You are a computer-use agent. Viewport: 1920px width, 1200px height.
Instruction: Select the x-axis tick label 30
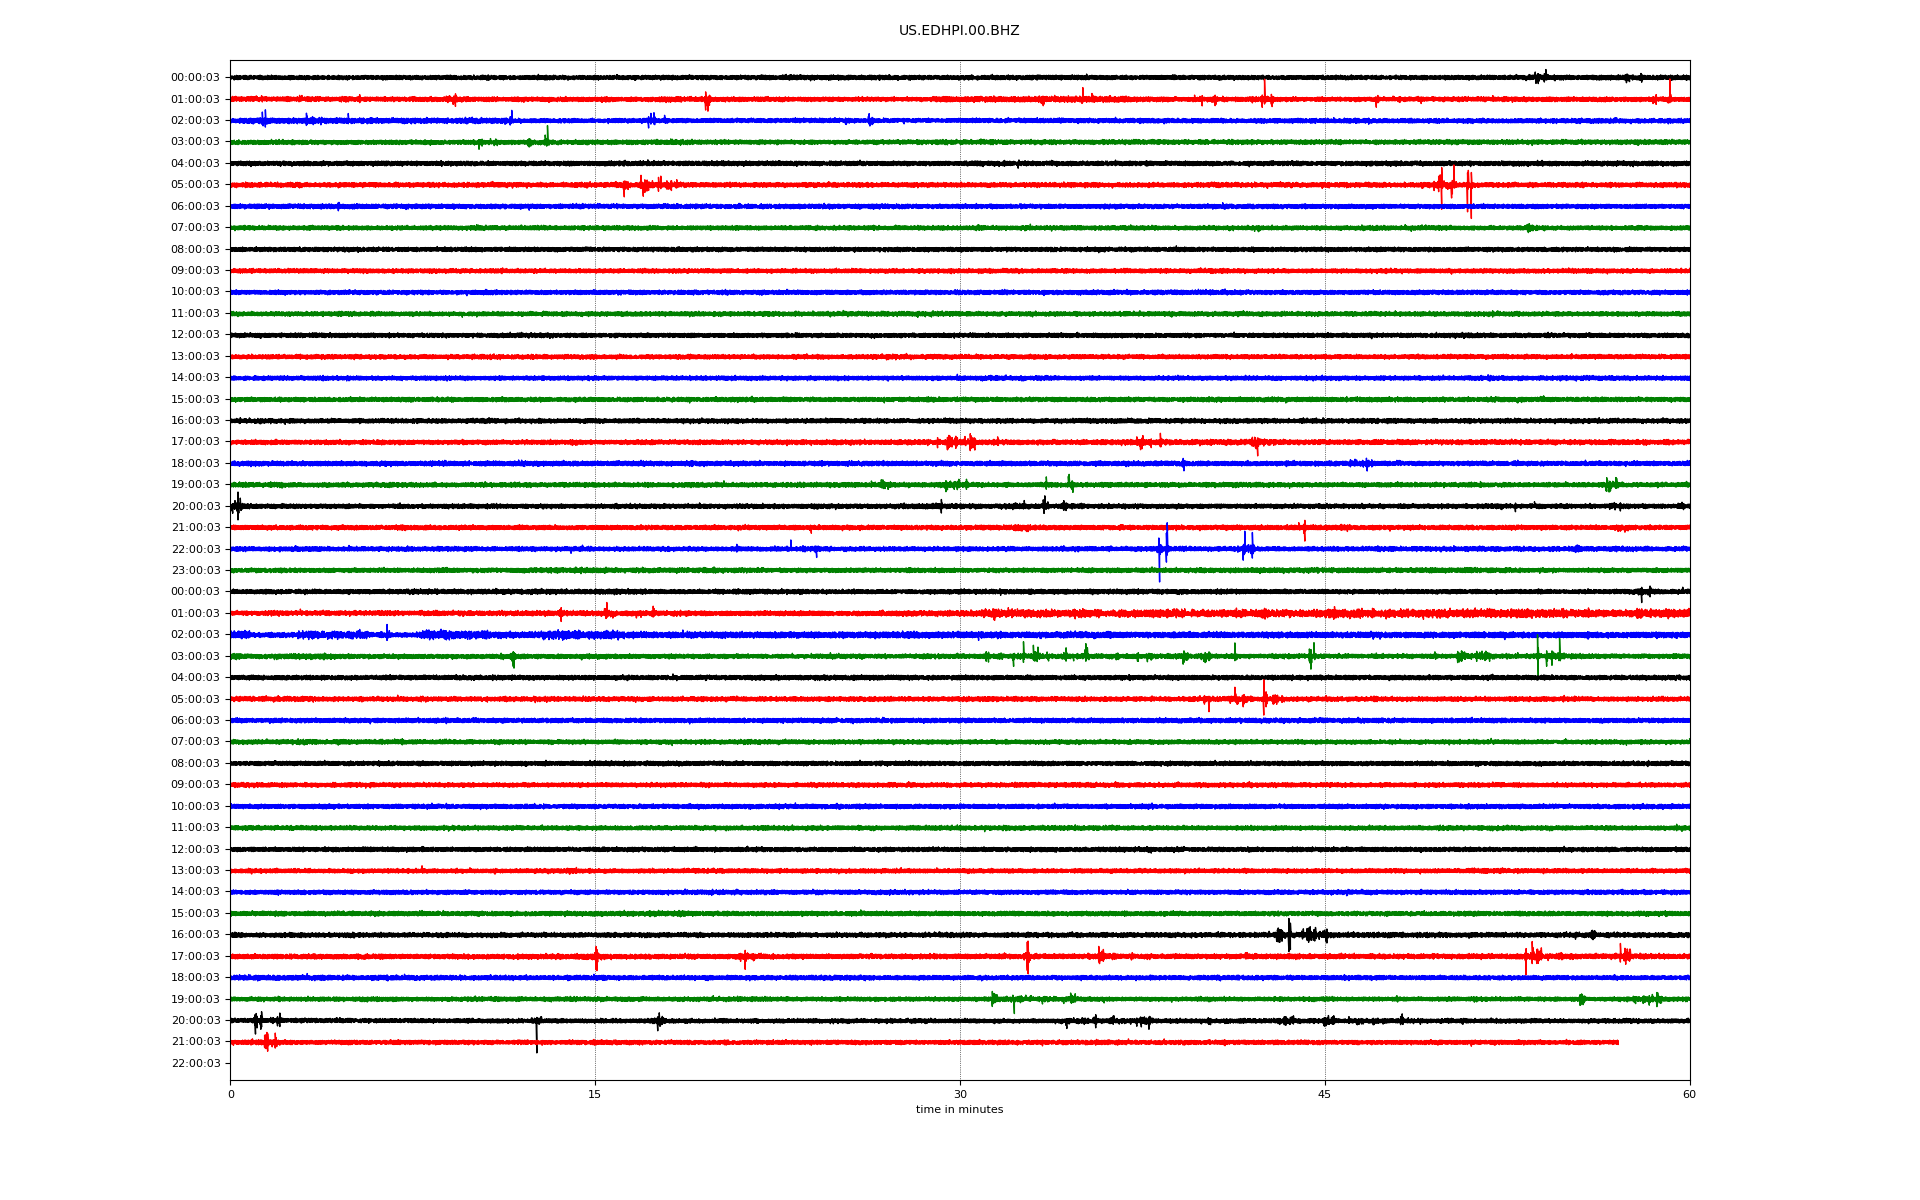click(960, 1094)
